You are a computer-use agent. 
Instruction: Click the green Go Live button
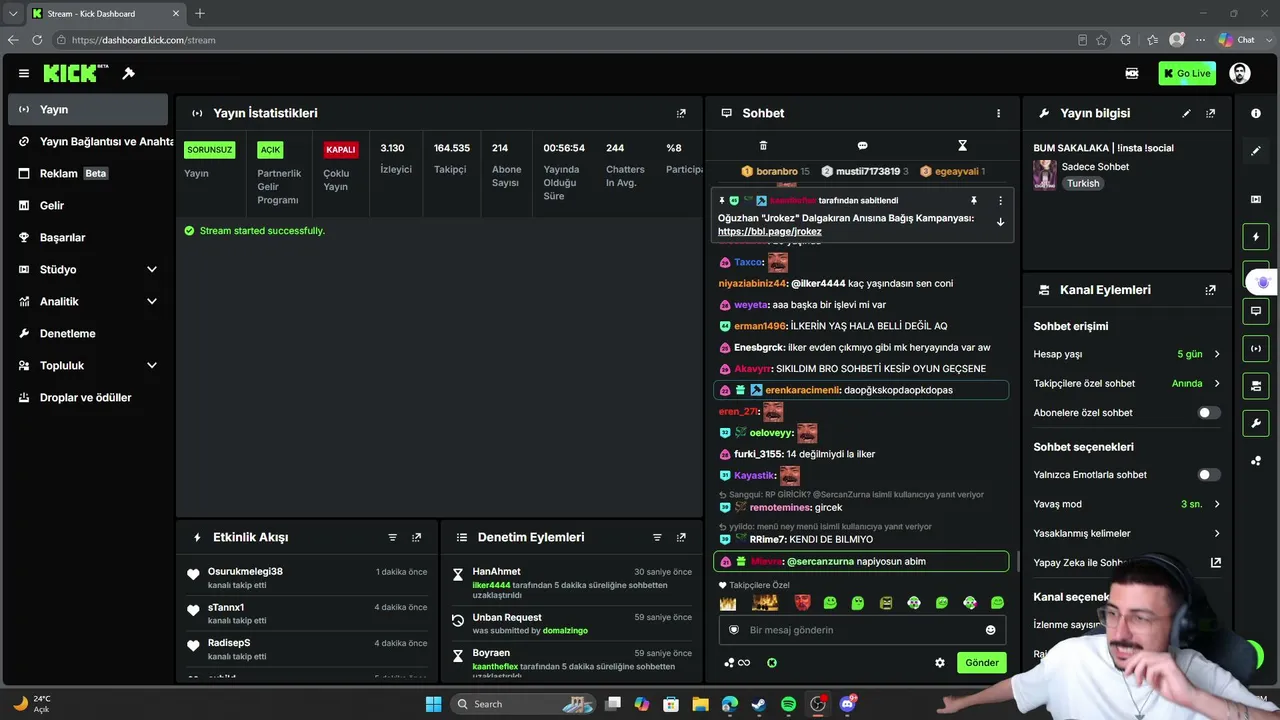click(x=1187, y=73)
